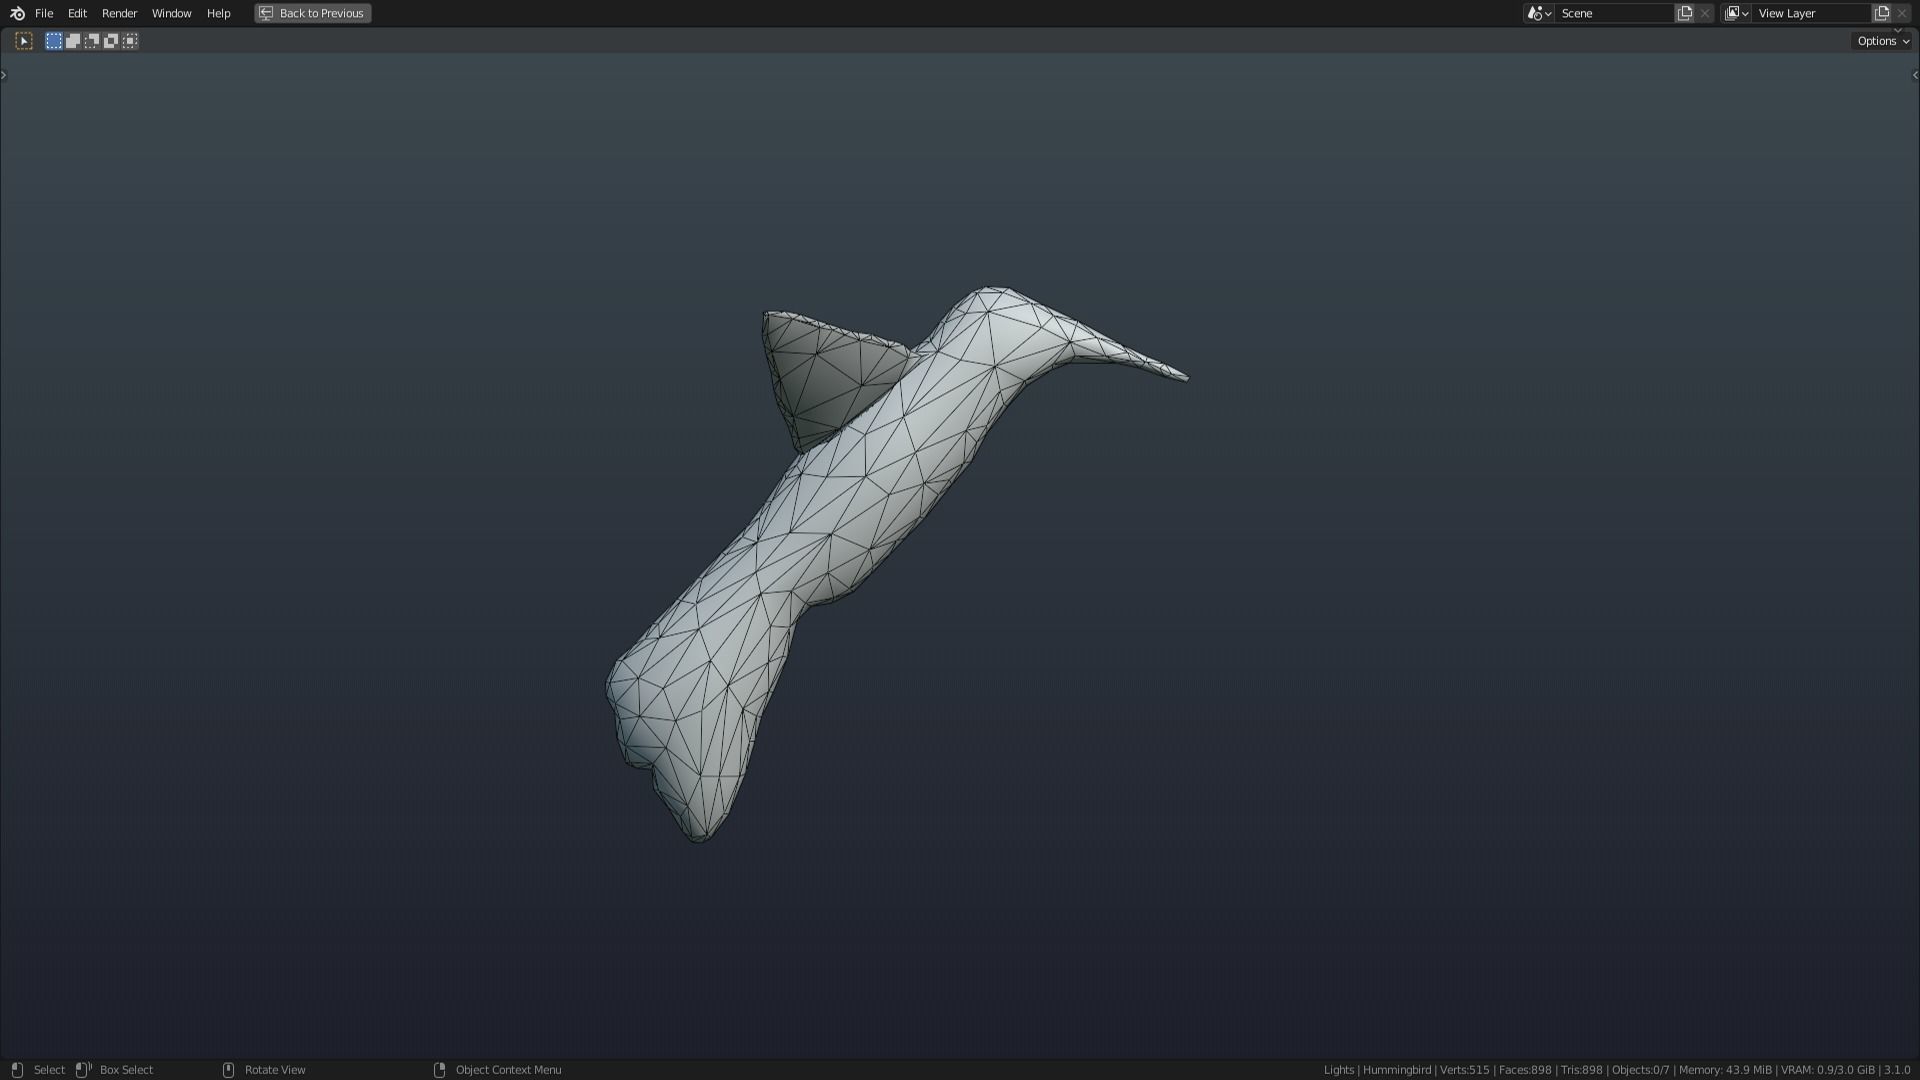
Task: Click the New Scene duplicate icon
Action: coord(1685,13)
